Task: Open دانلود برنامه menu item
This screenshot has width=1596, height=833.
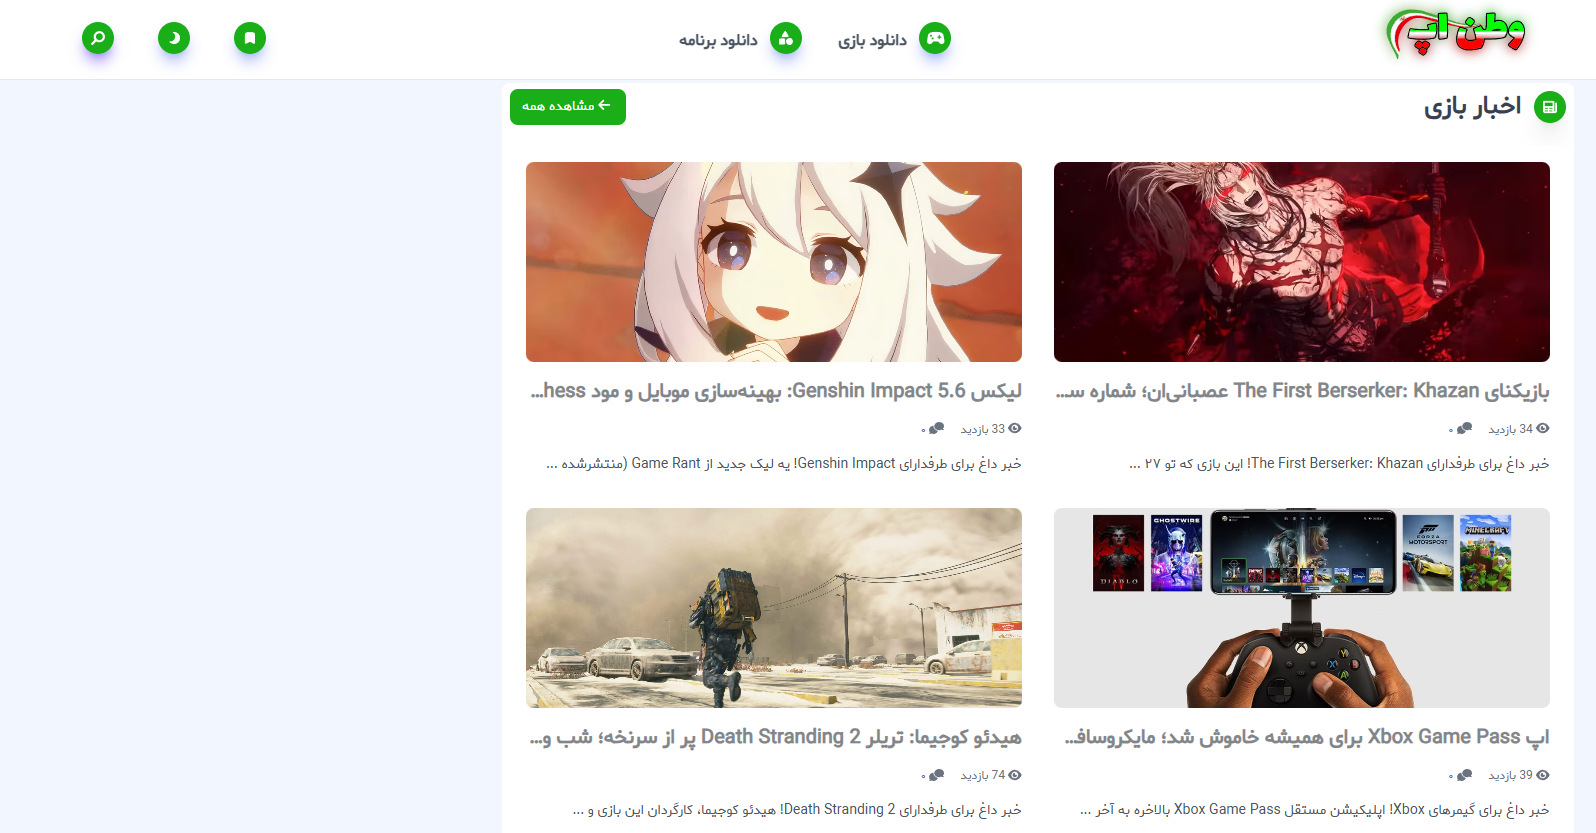Action: (718, 40)
